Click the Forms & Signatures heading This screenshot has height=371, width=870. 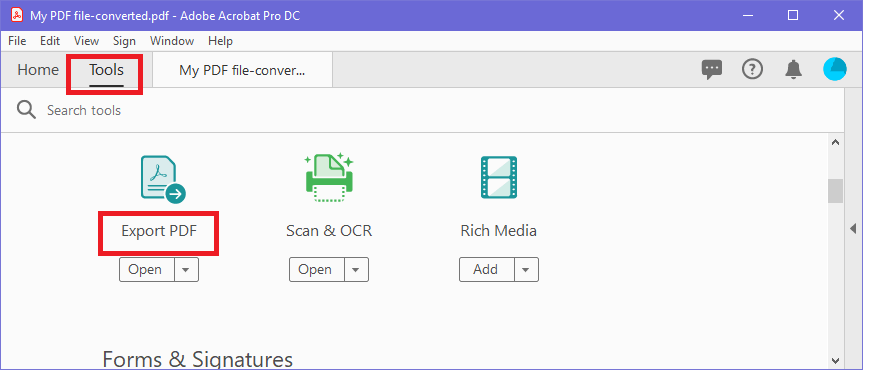point(198,359)
